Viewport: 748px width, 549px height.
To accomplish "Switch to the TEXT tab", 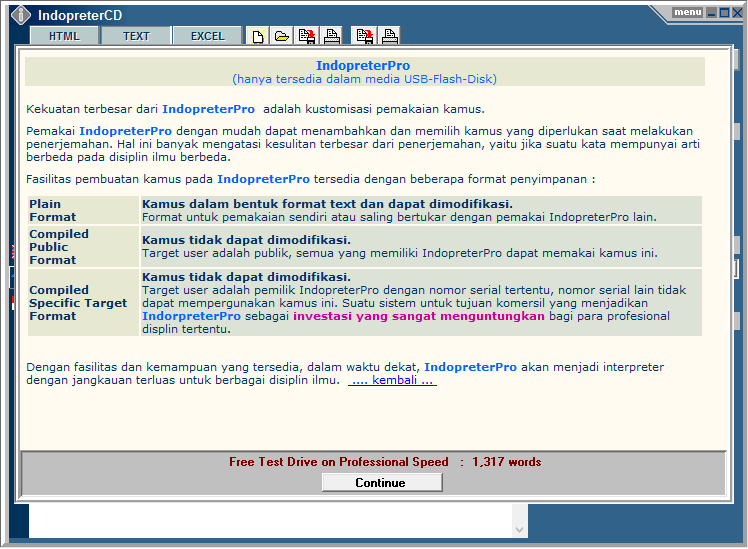I will (136, 36).
